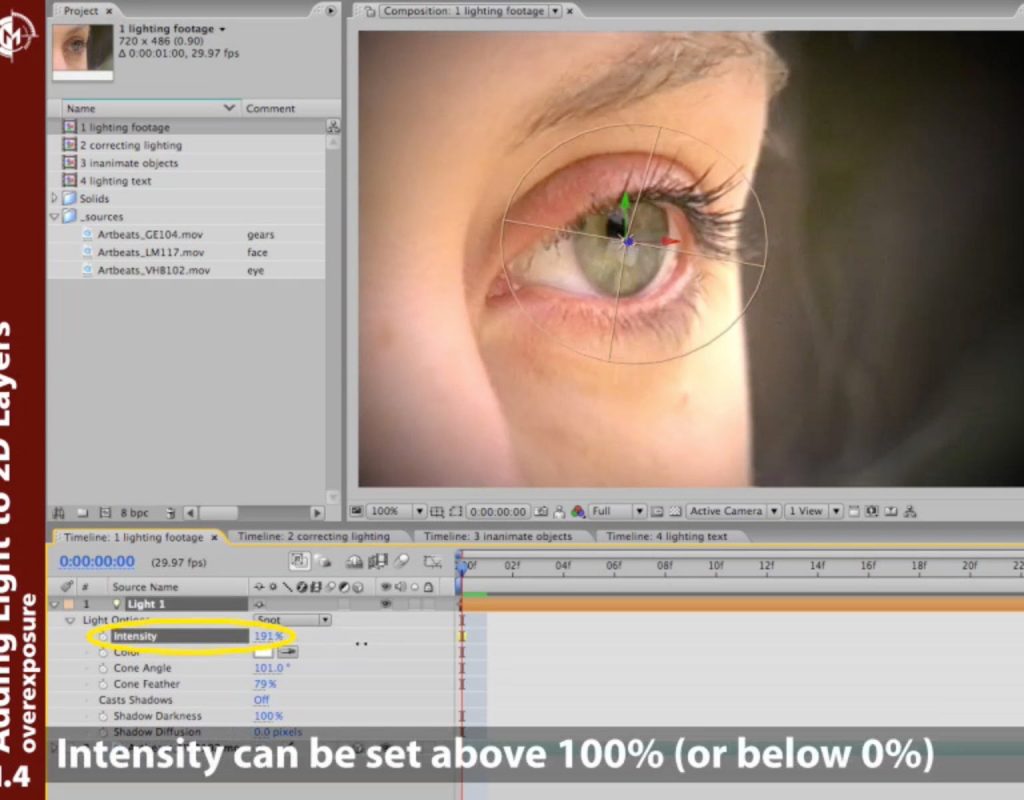Toggle Cone Angle stopwatch
The width and height of the screenshot is (1024, 800).
point(103,668)
